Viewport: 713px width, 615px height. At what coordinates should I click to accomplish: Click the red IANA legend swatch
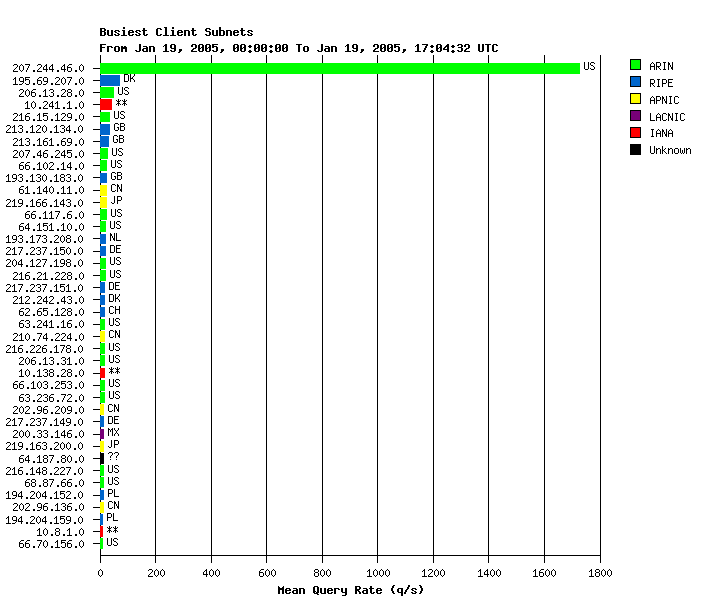click(x=635, y=133)
